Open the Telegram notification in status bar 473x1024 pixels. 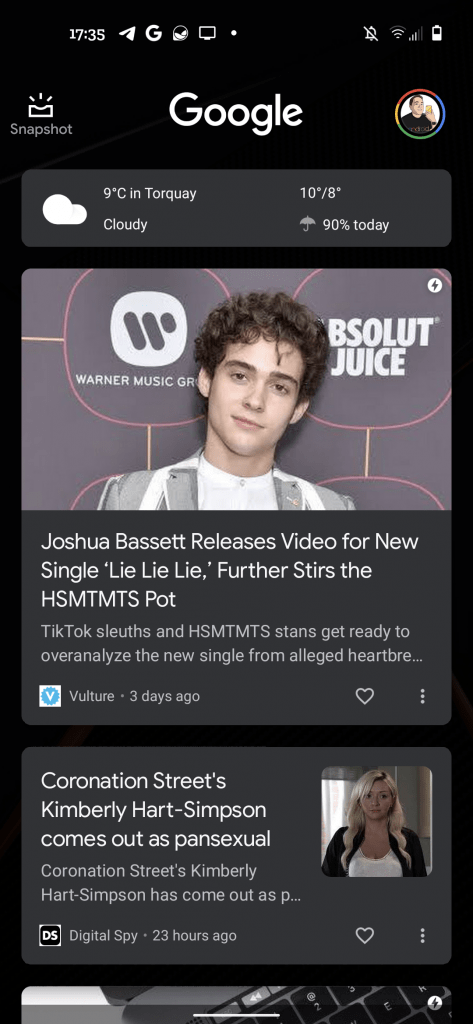[x=127, y=34]
